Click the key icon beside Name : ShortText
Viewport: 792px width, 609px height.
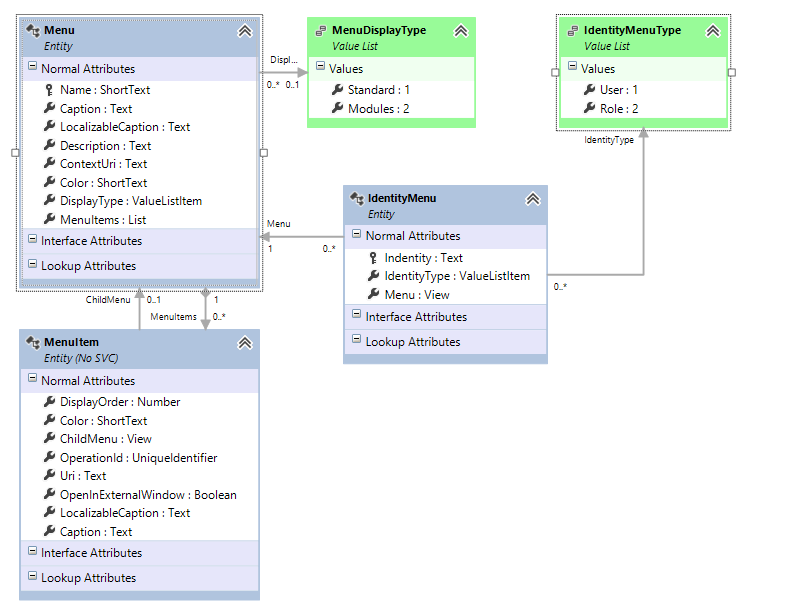(x=49, y=90)
